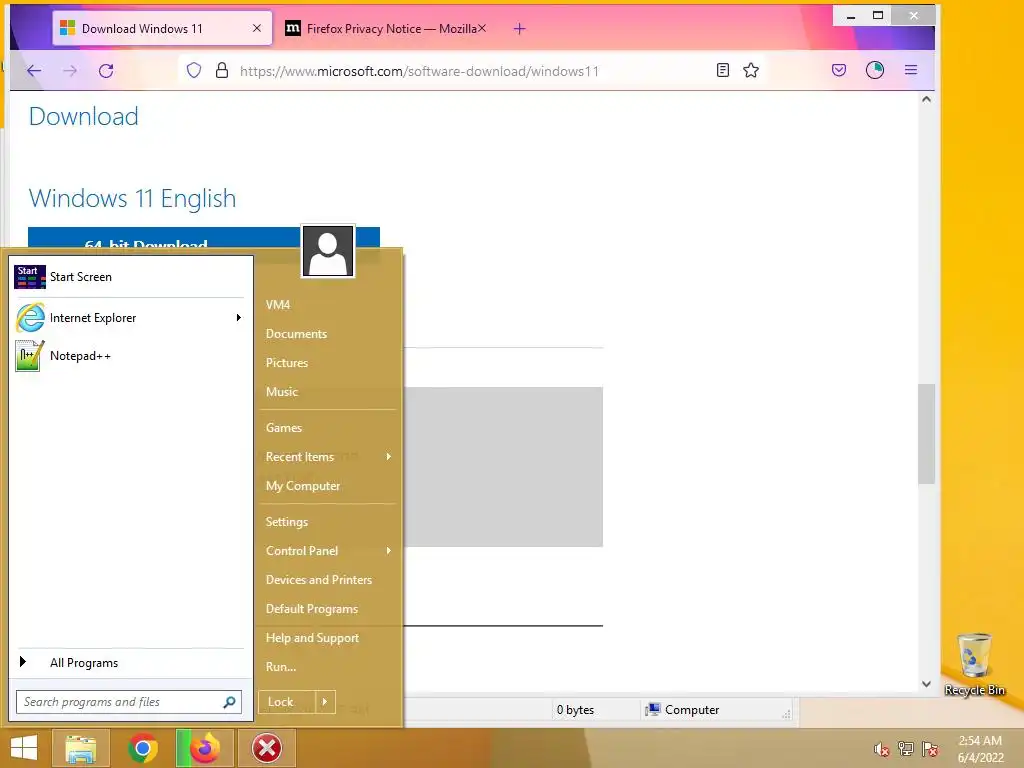Open the Recycle Bin desktop icon
This screenshot has width=1024, height=768.
click(x=974, y=665)
